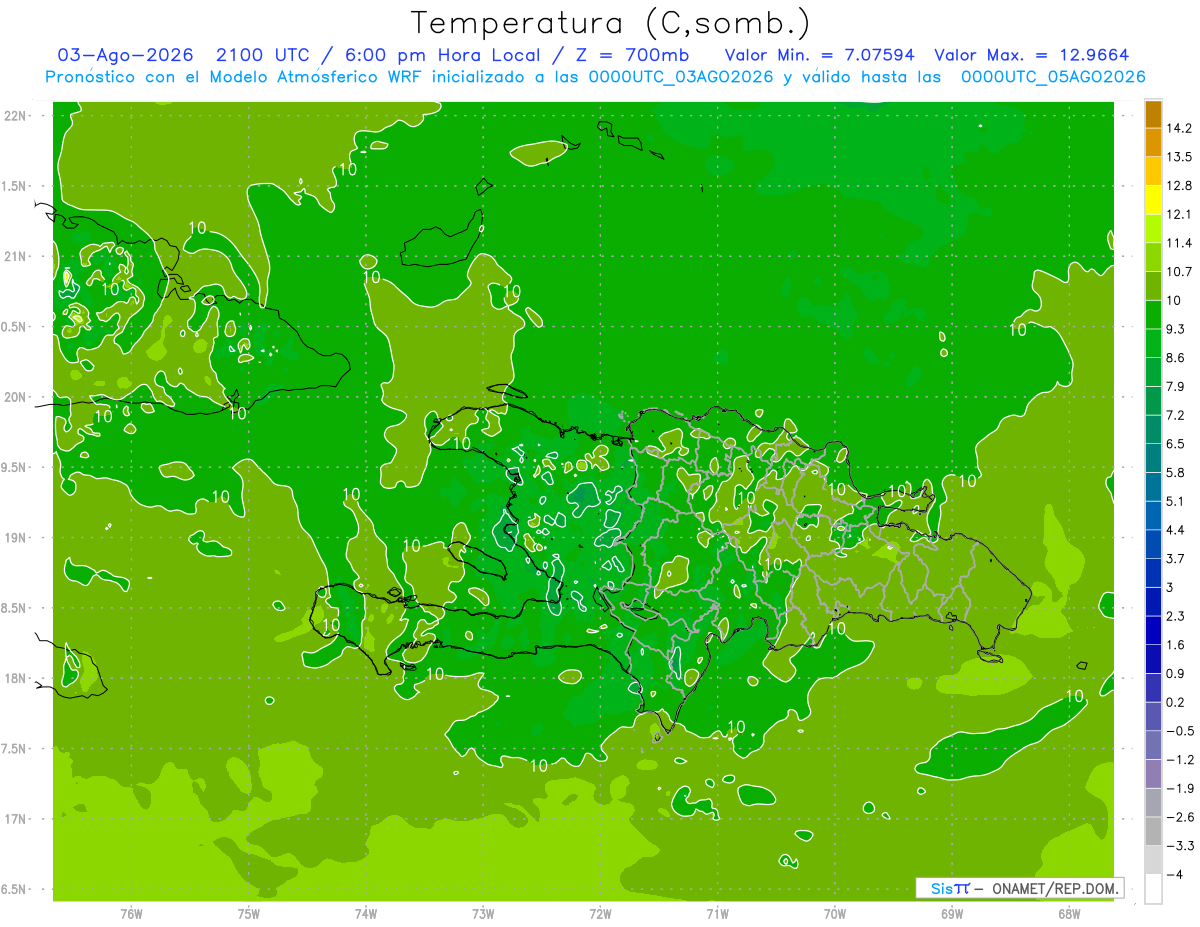Click the dark orange swatch above 14.2

1153,113
